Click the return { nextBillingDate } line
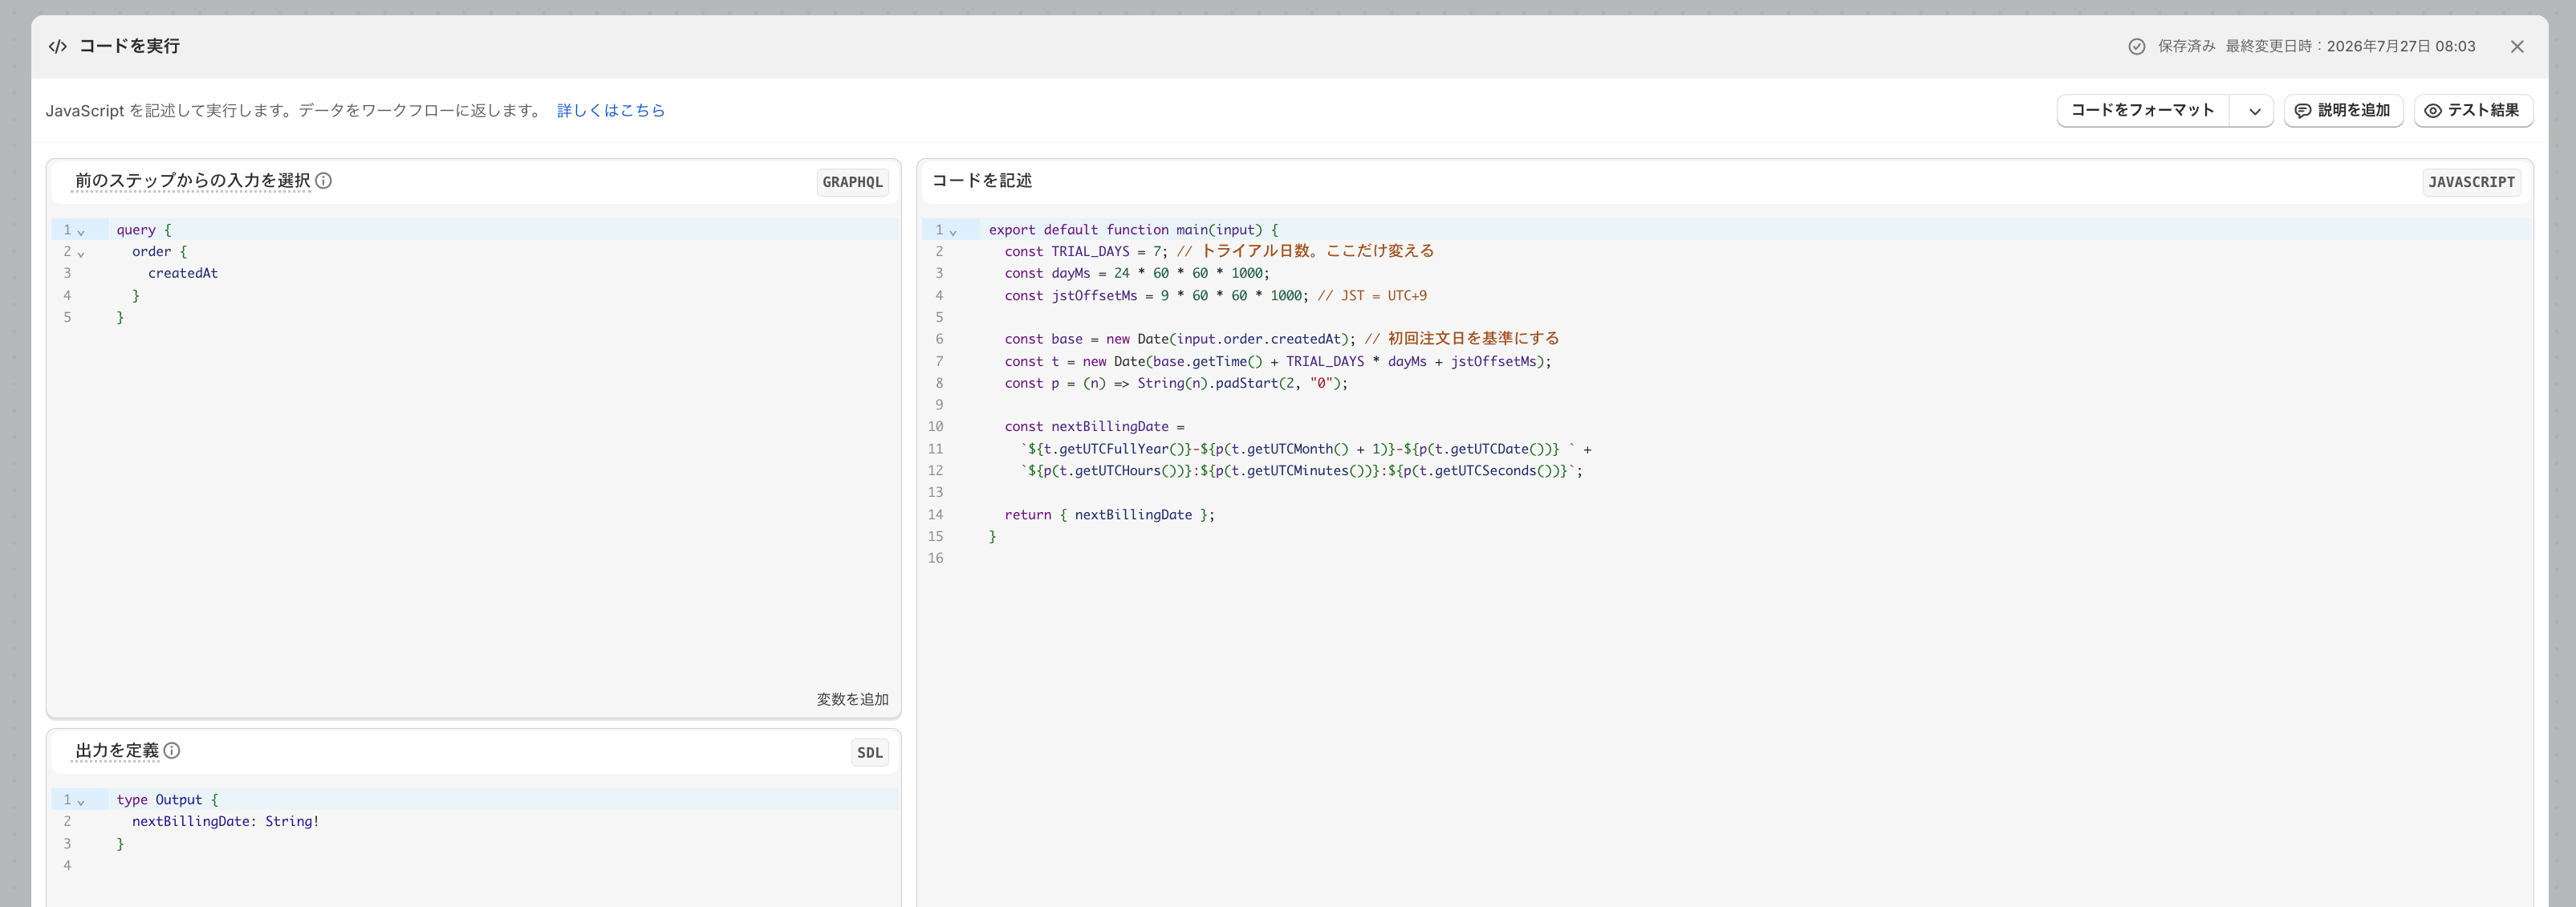Screen dimensions: 2576x907 coord(1110,514)
